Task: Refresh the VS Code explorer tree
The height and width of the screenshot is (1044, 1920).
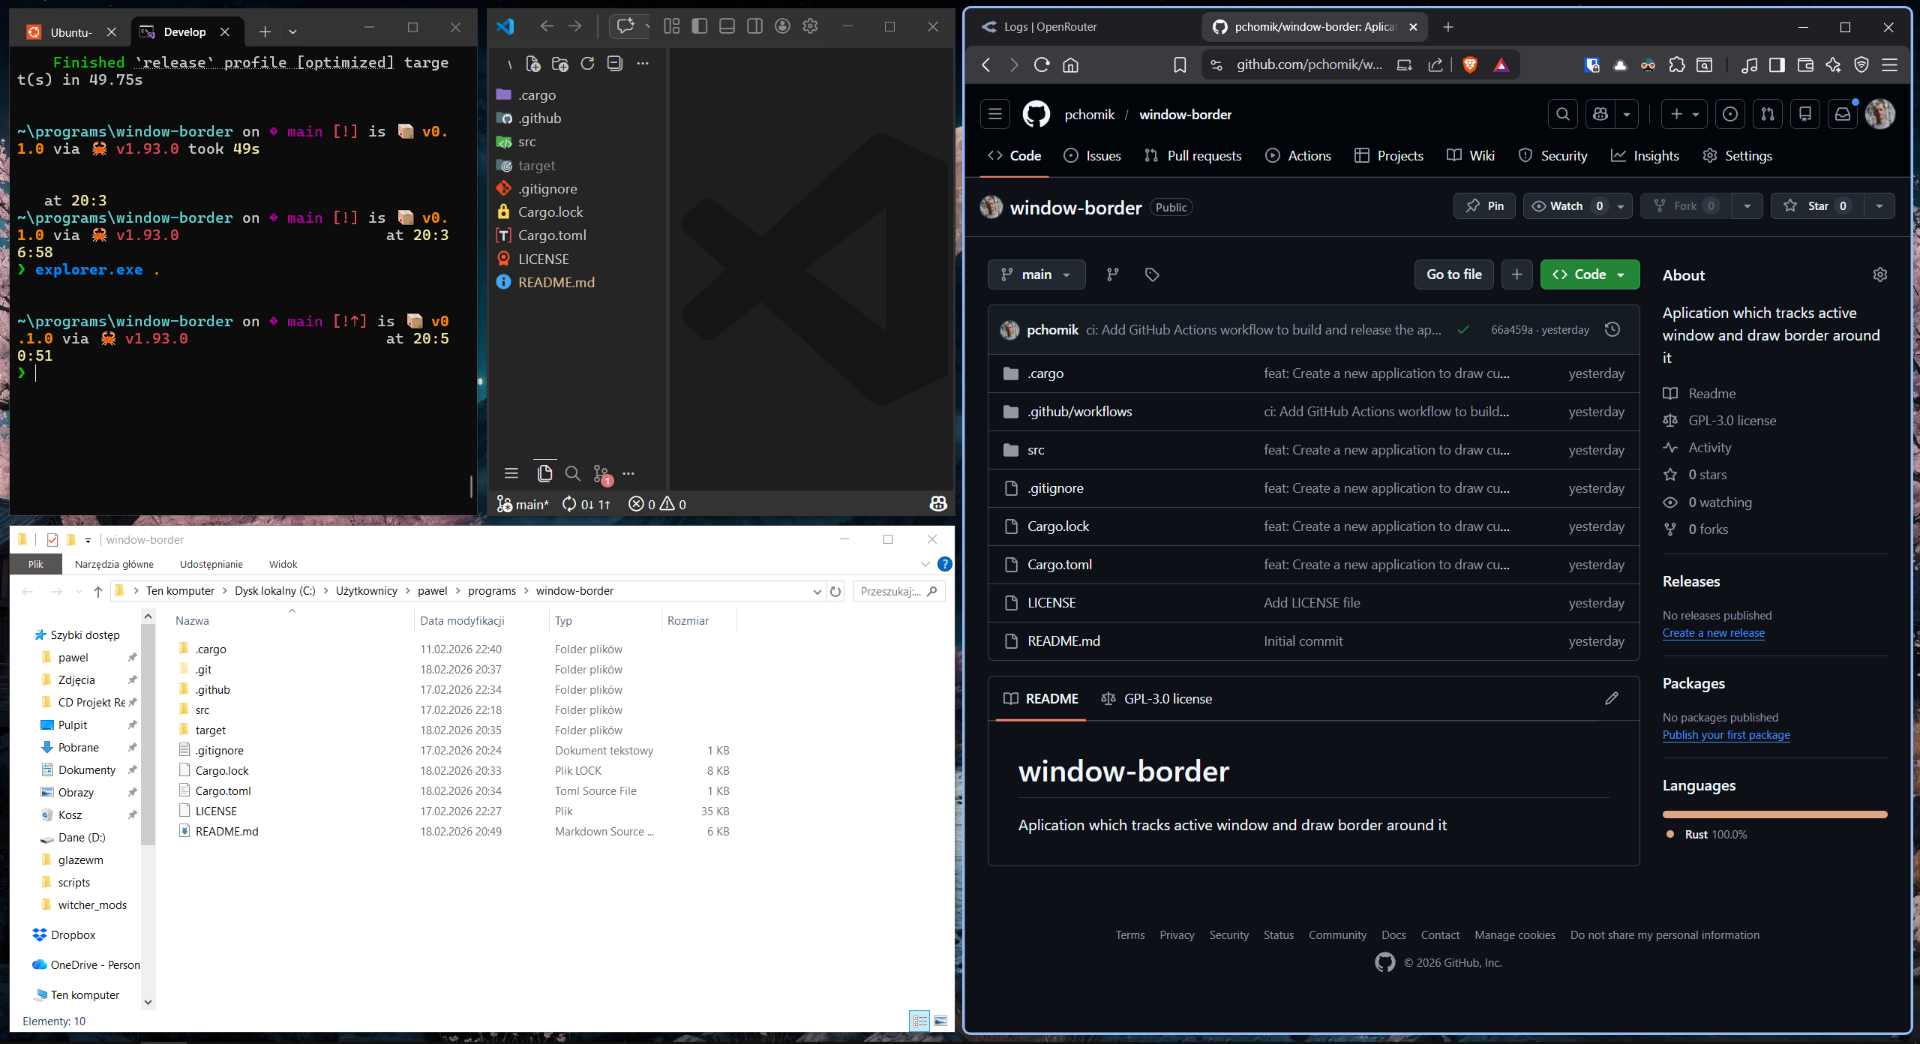Action: click(587, 64)
